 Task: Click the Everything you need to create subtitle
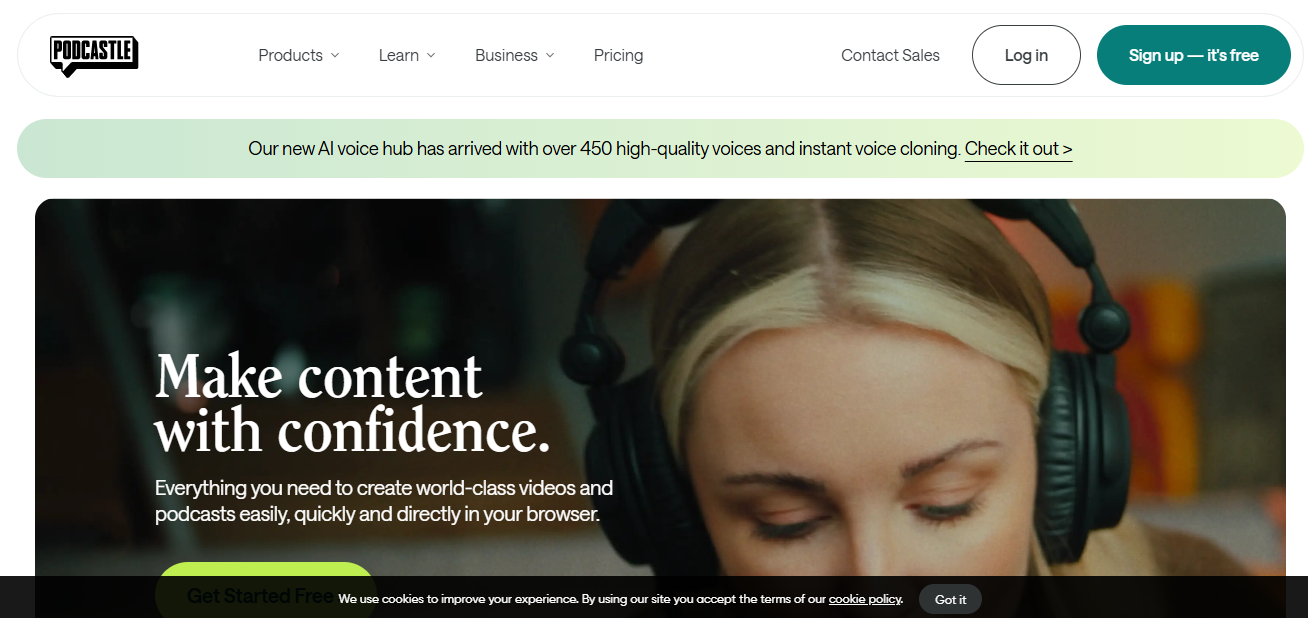tap(384, 502)
